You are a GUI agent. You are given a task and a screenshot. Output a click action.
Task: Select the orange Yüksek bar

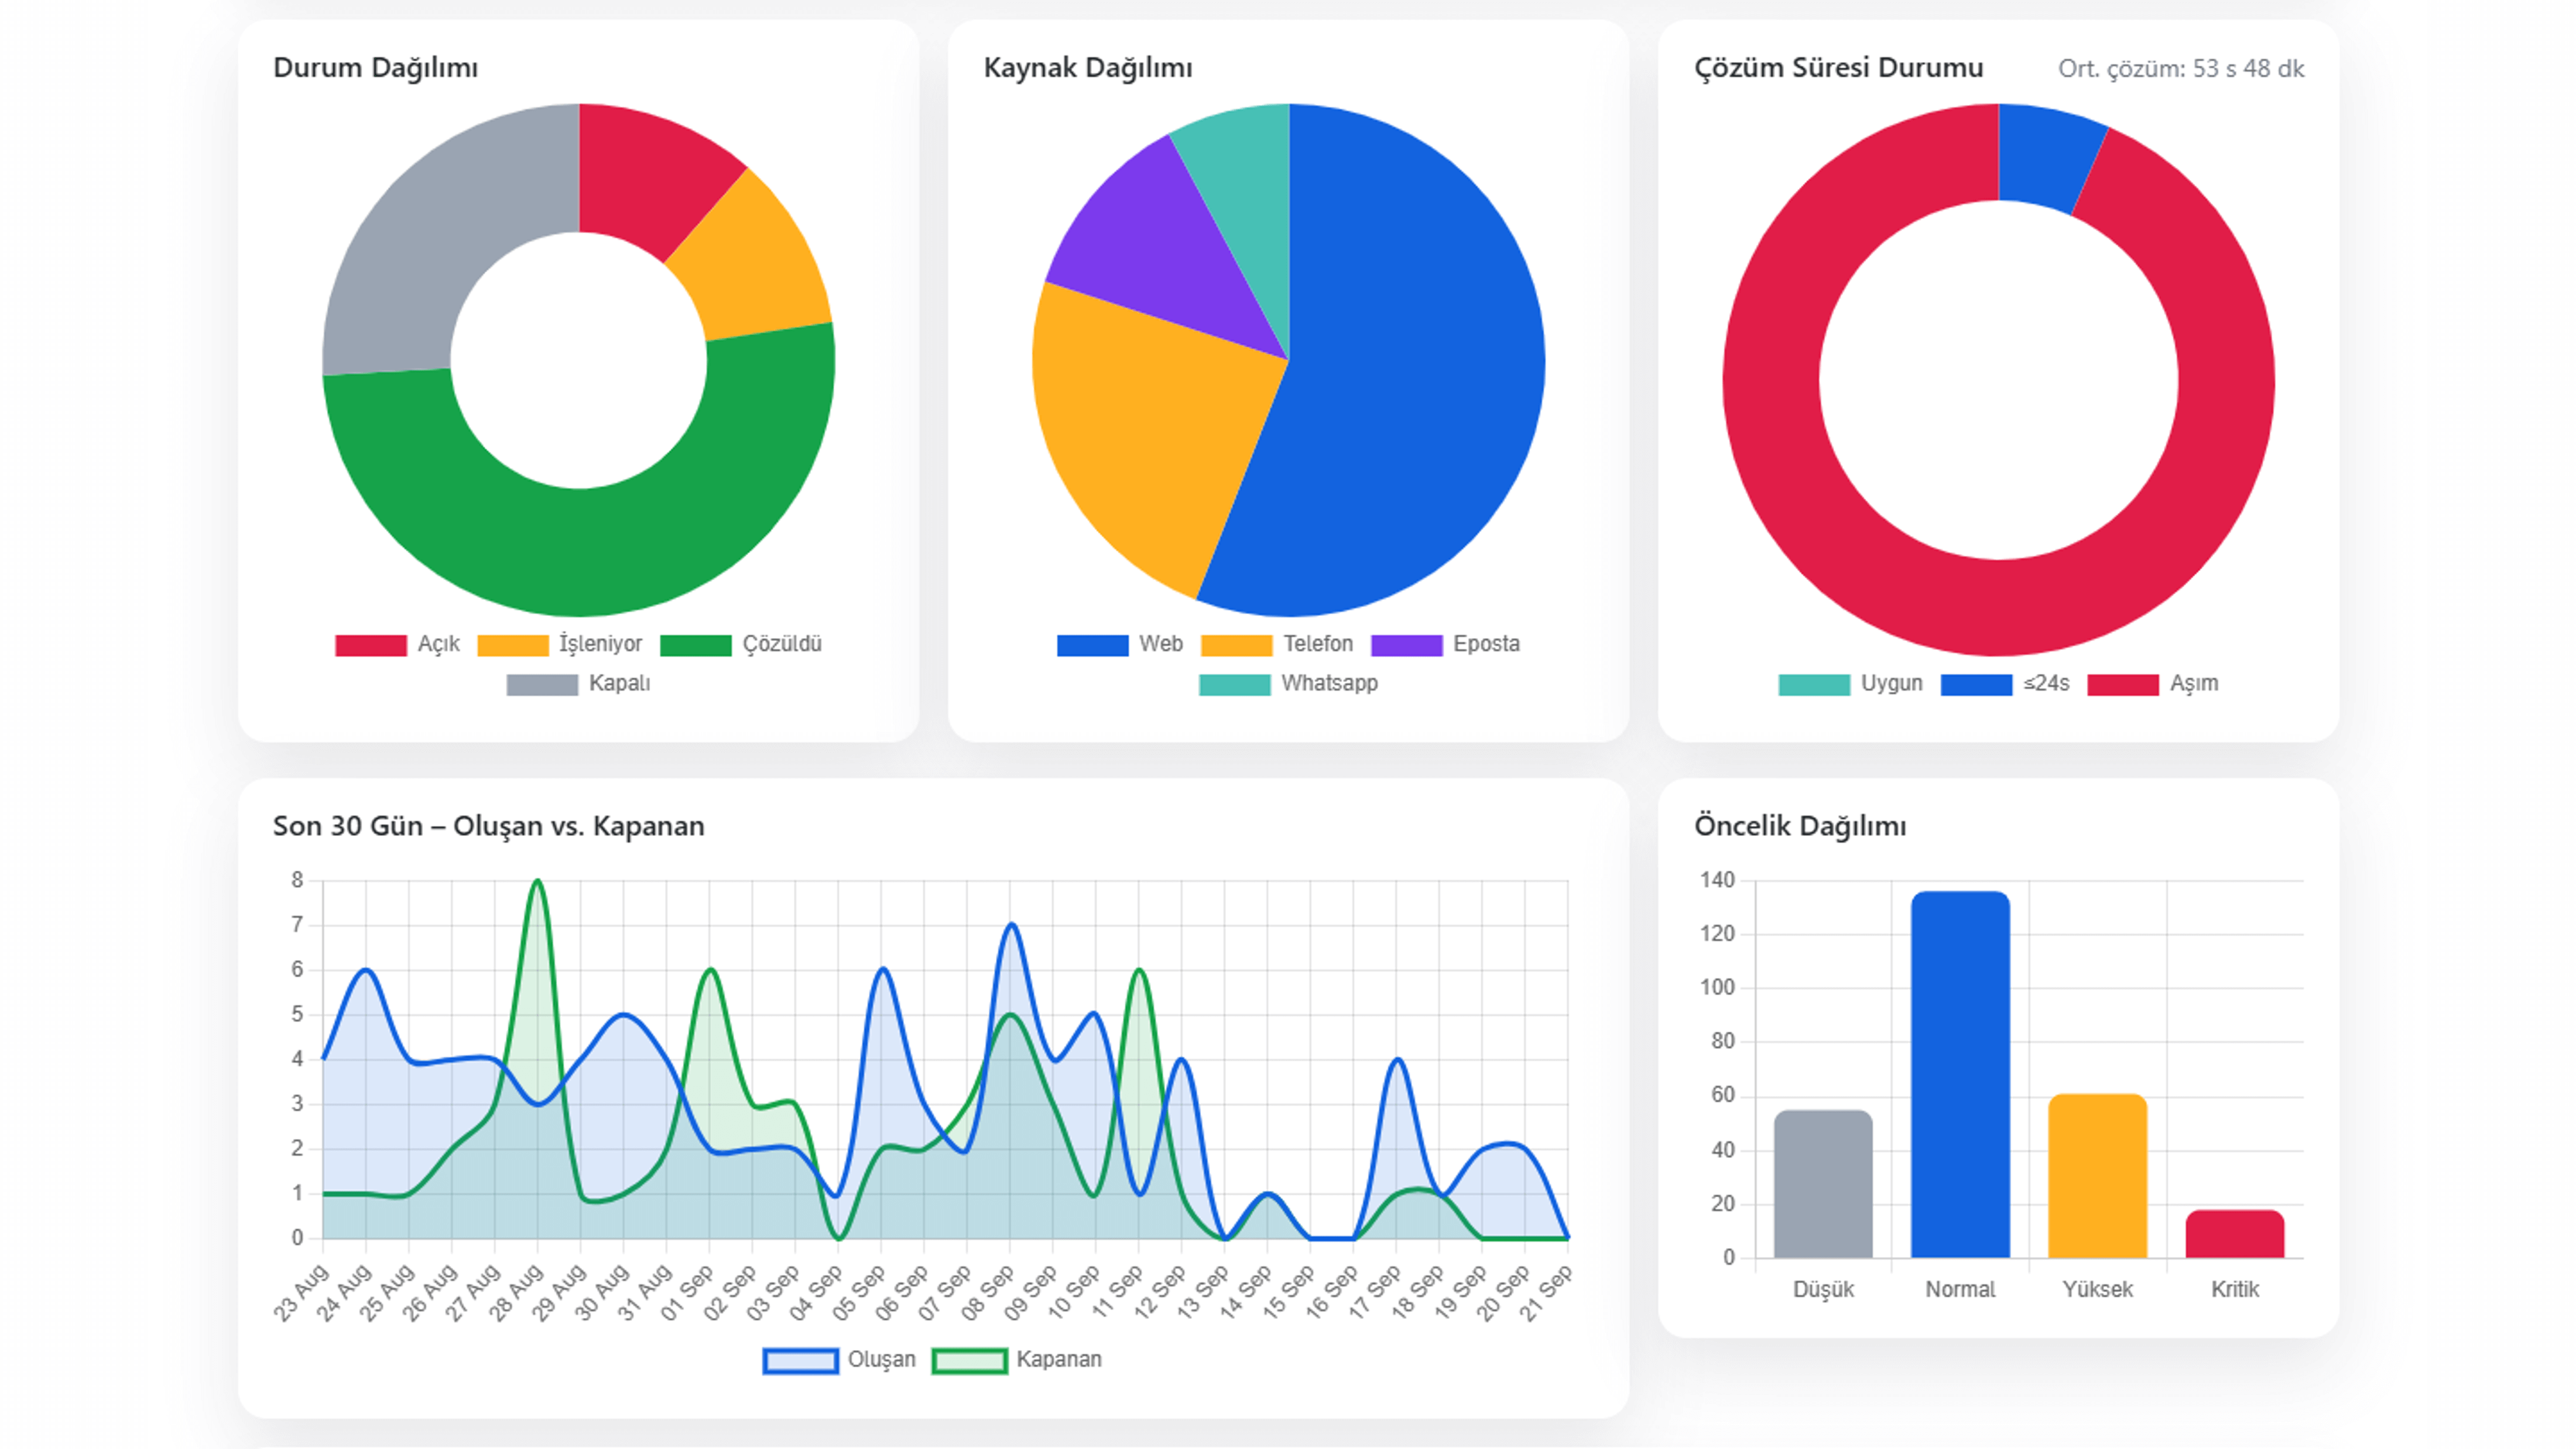(x=2097, y=1177)
